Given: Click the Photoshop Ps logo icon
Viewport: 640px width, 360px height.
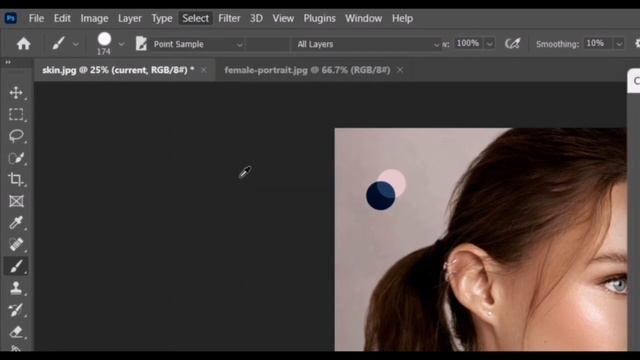Looking at the screenshot, I should (11, 18).
